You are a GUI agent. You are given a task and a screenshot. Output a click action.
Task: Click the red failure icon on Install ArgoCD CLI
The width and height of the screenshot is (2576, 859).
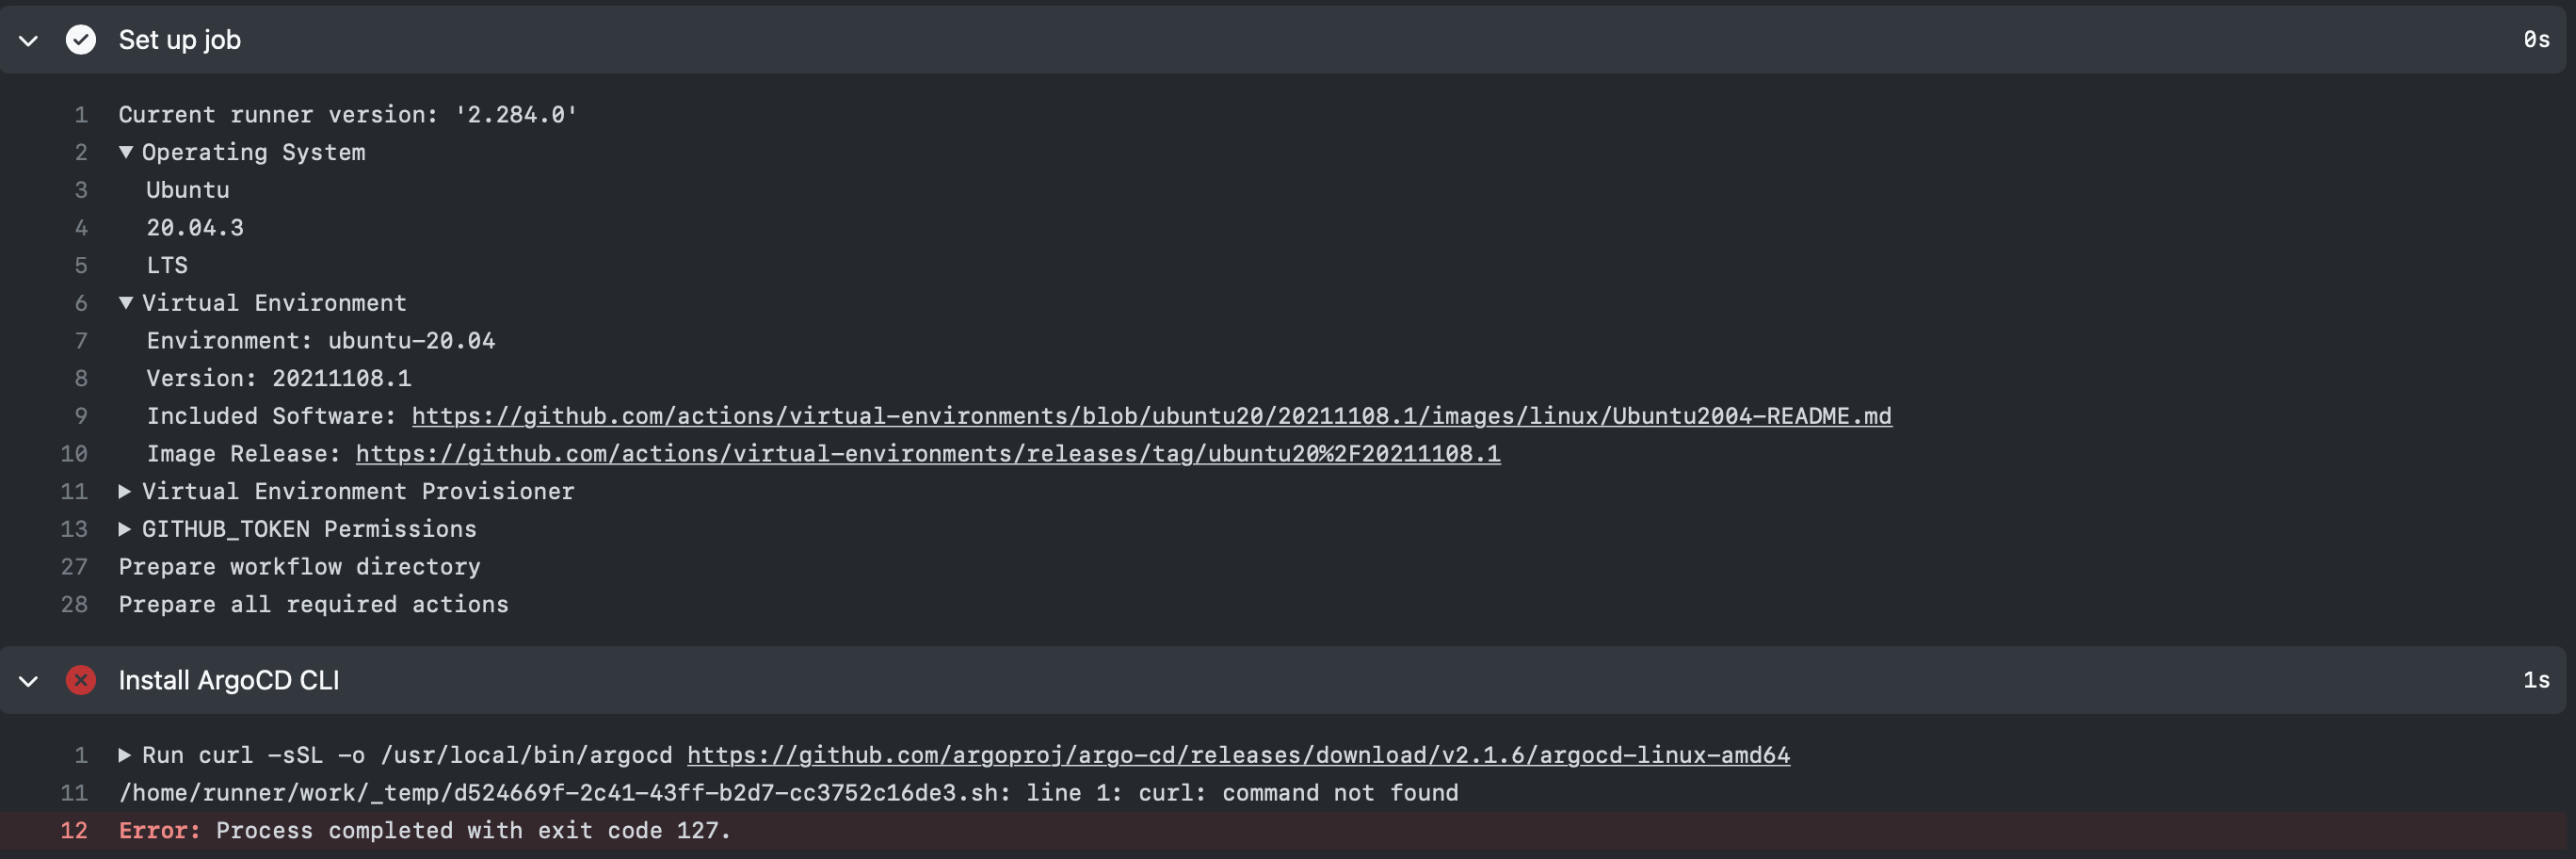click(80, 680)
